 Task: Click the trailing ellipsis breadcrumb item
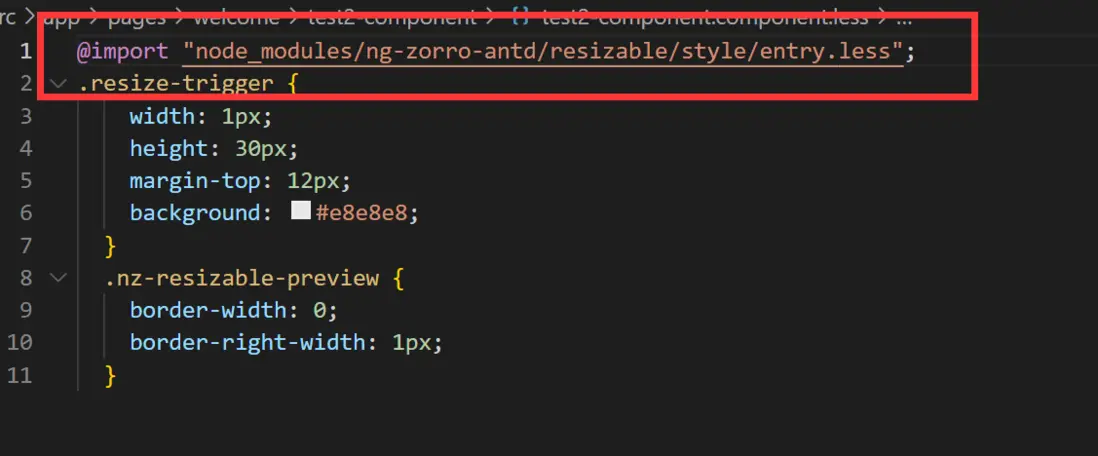(905, 16)
